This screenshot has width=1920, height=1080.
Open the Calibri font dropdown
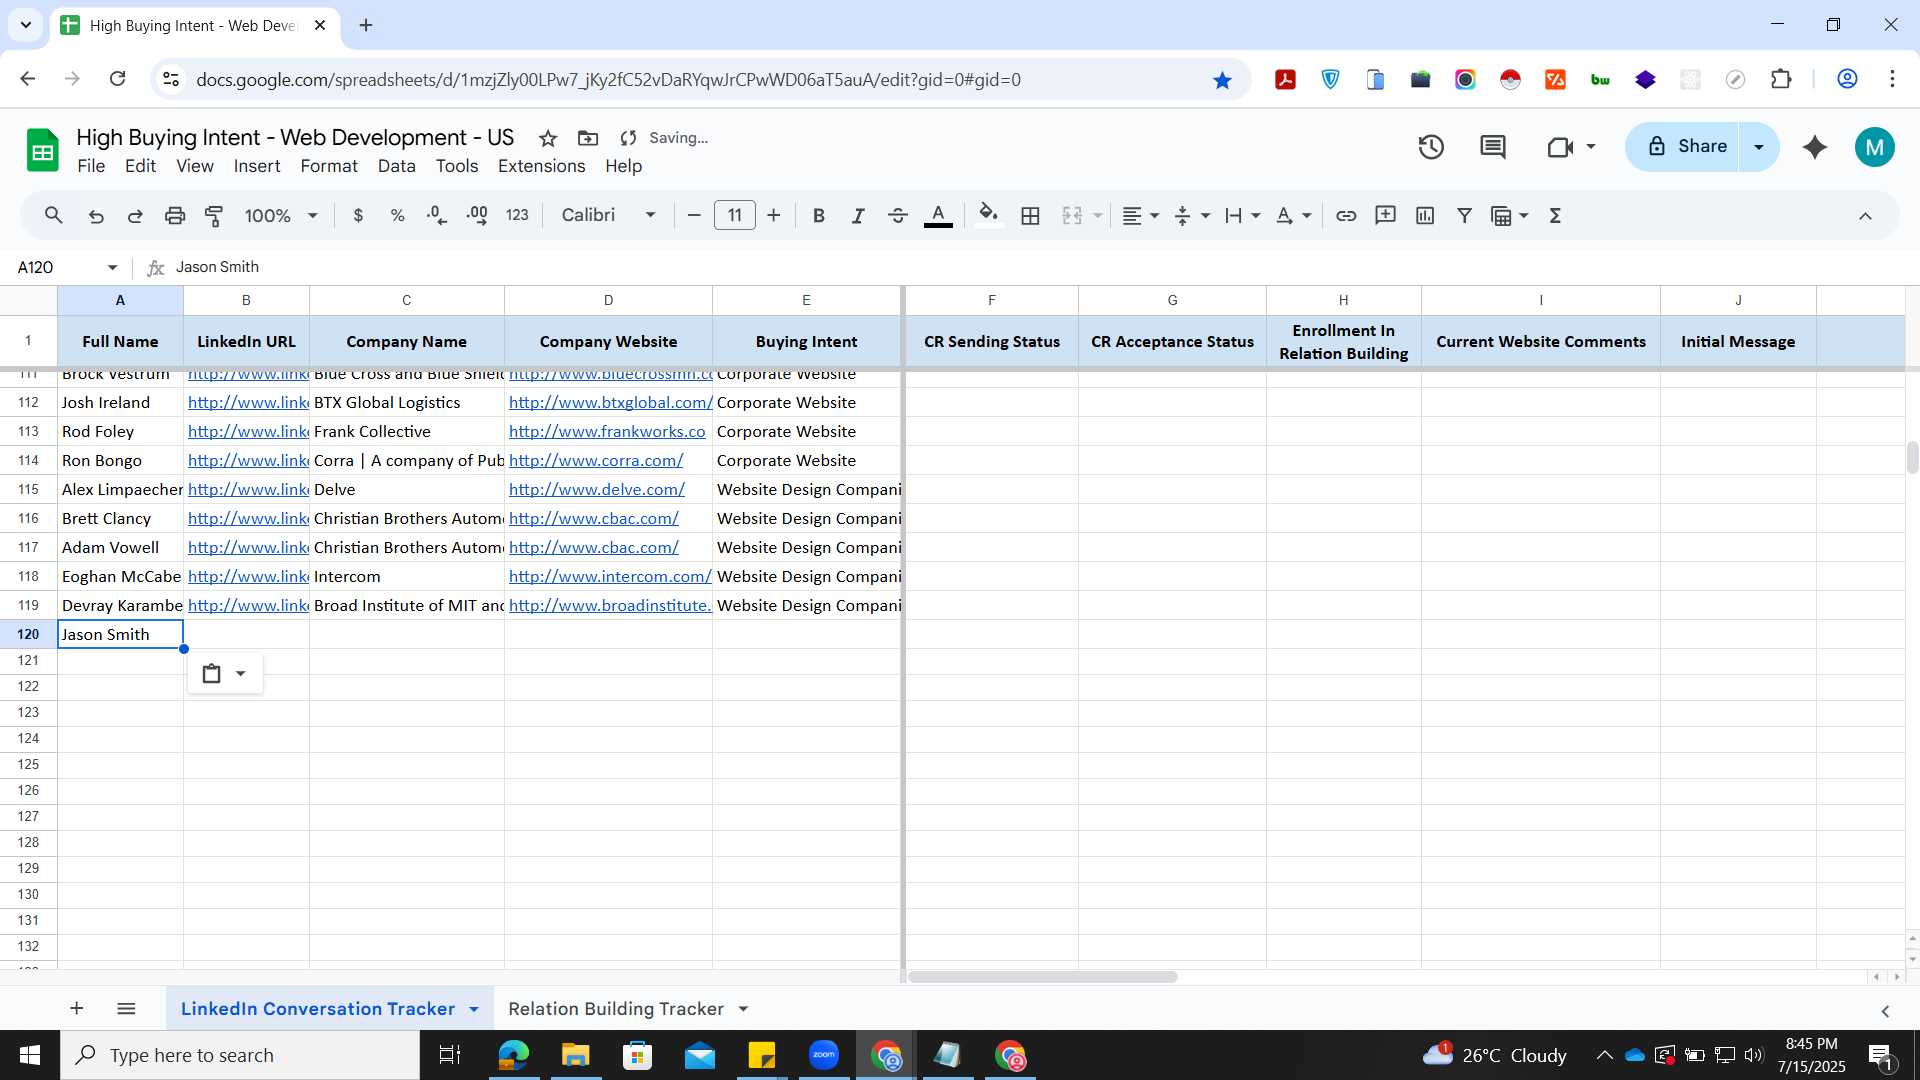pos(608,215)
